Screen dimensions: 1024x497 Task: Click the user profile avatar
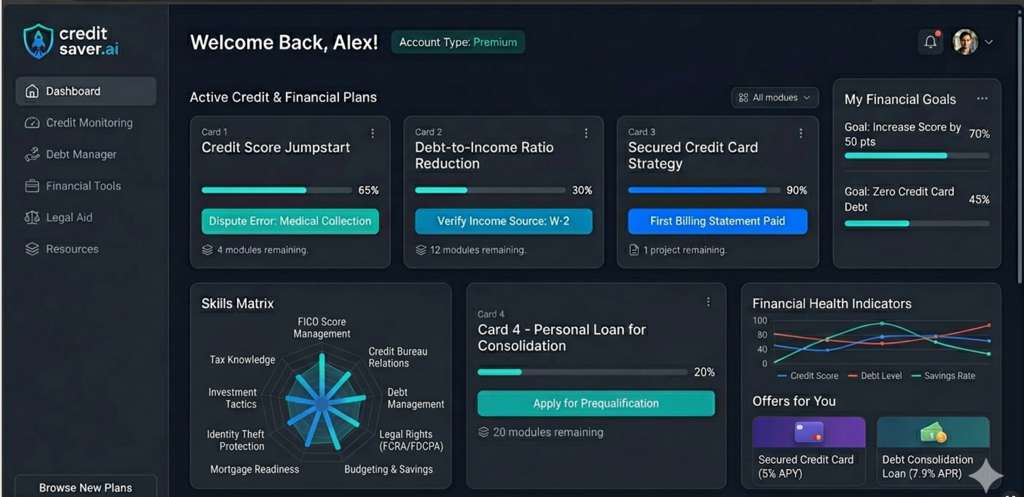coord(964,42)
